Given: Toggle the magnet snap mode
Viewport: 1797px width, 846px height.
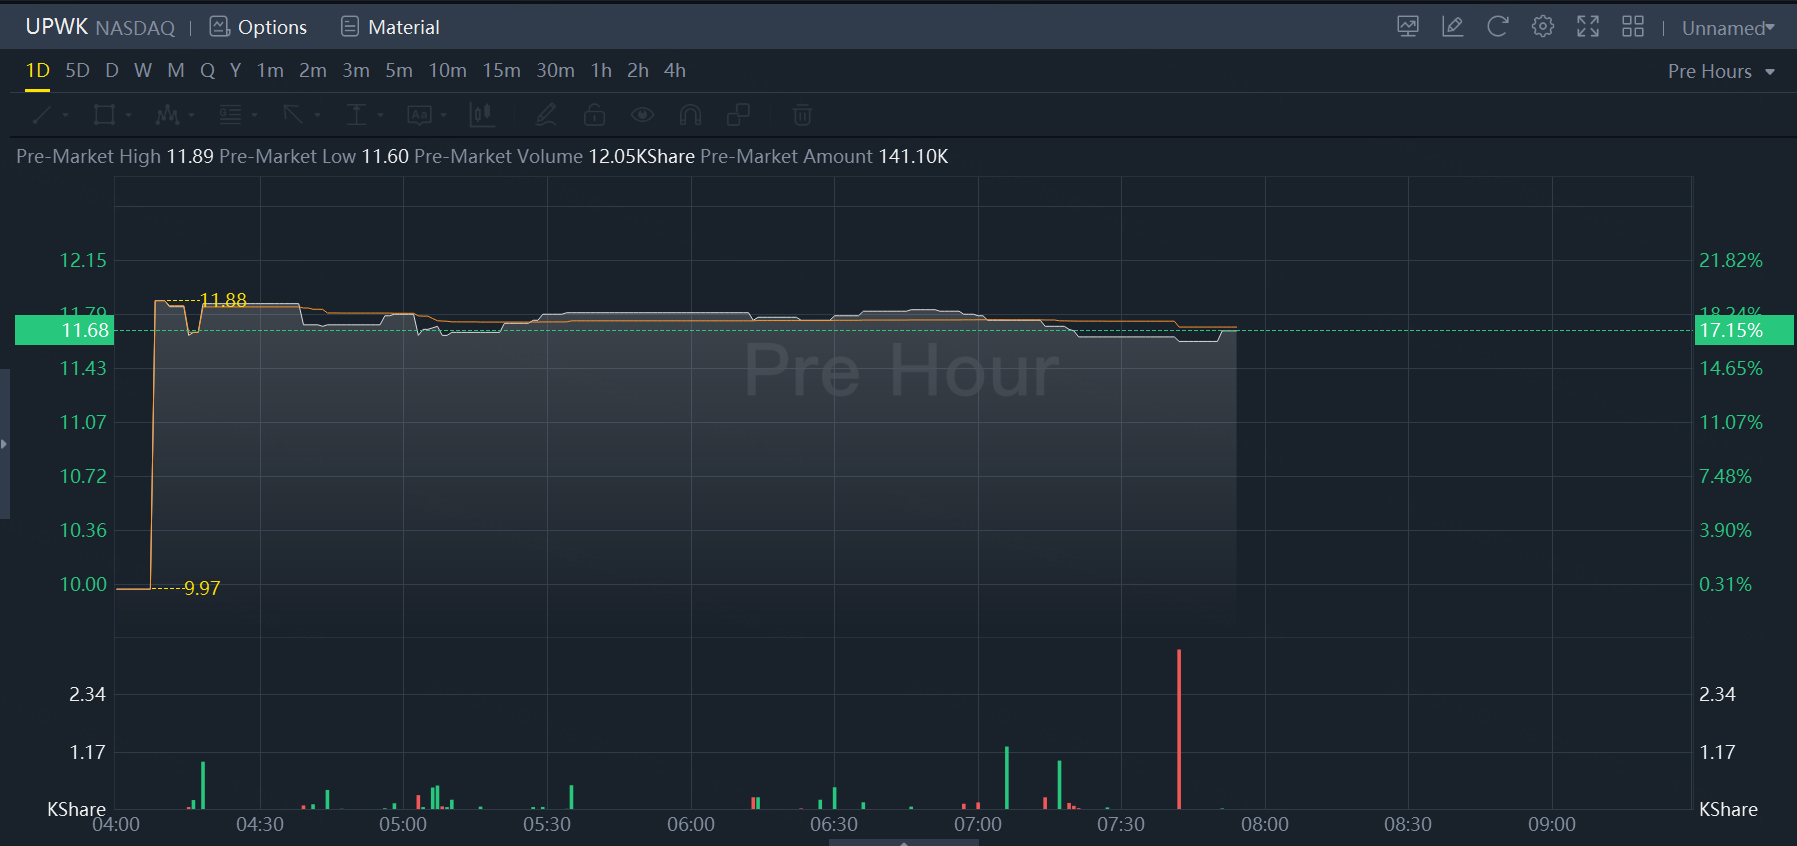Looking at the screenshot, I should (690, 115).
